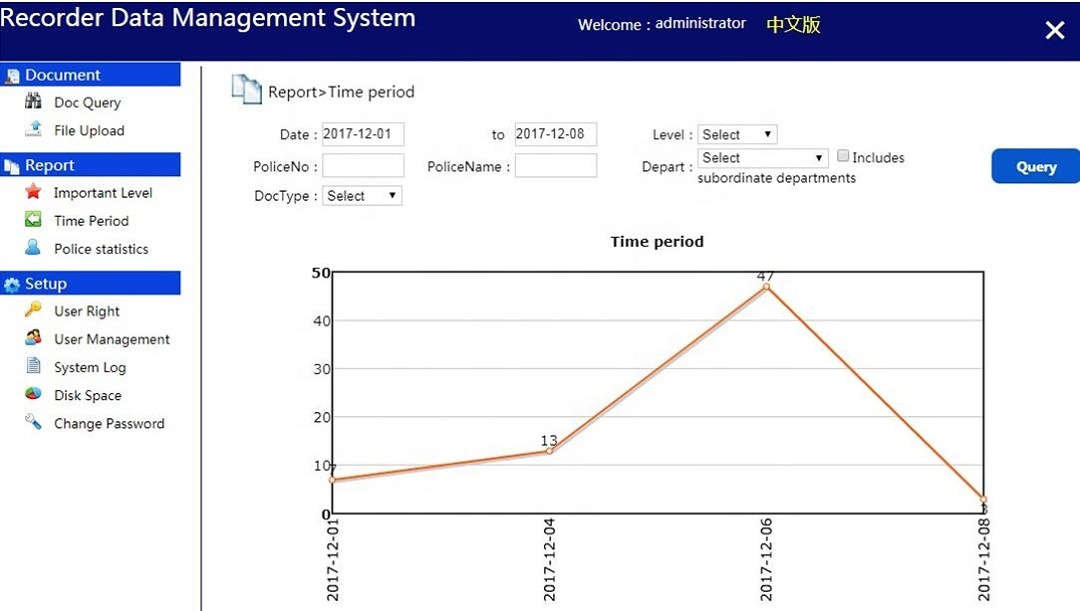Open the User Management menu item
Image resolution: width=1080 pixels, height=611 pixels.
[x=112, y=339]
